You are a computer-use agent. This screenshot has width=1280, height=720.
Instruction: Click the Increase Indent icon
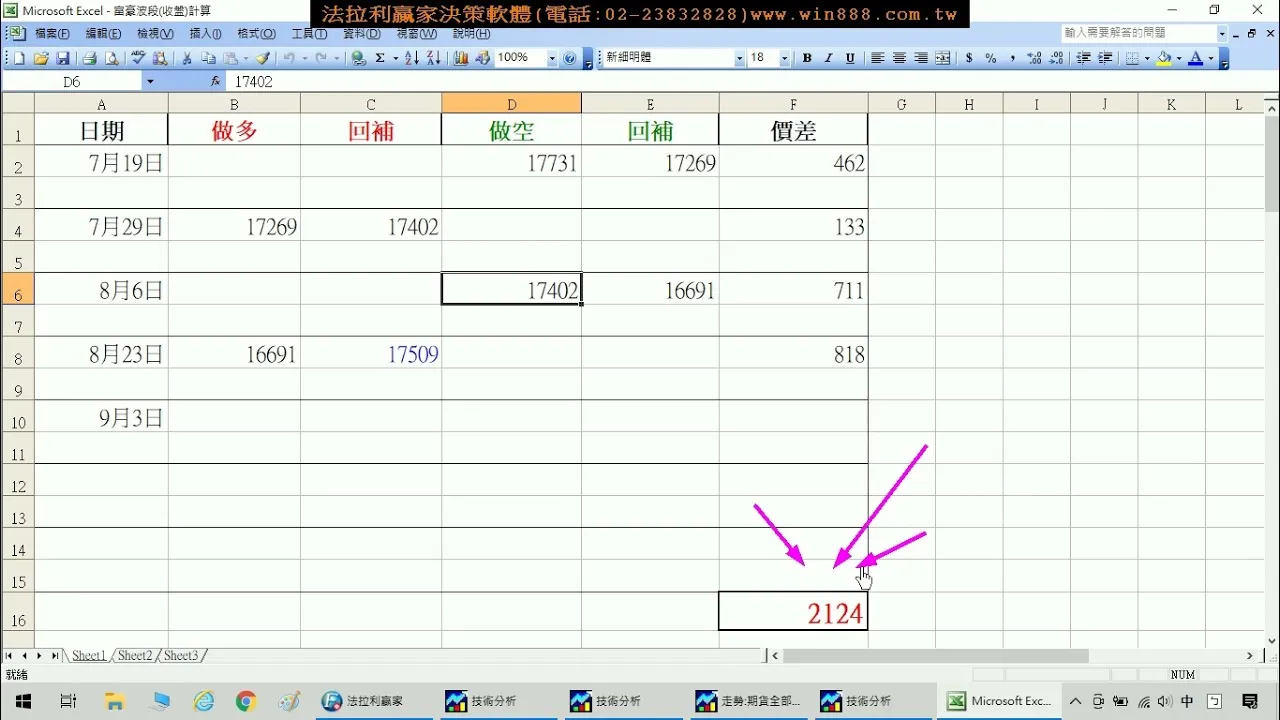[1105, 58]
